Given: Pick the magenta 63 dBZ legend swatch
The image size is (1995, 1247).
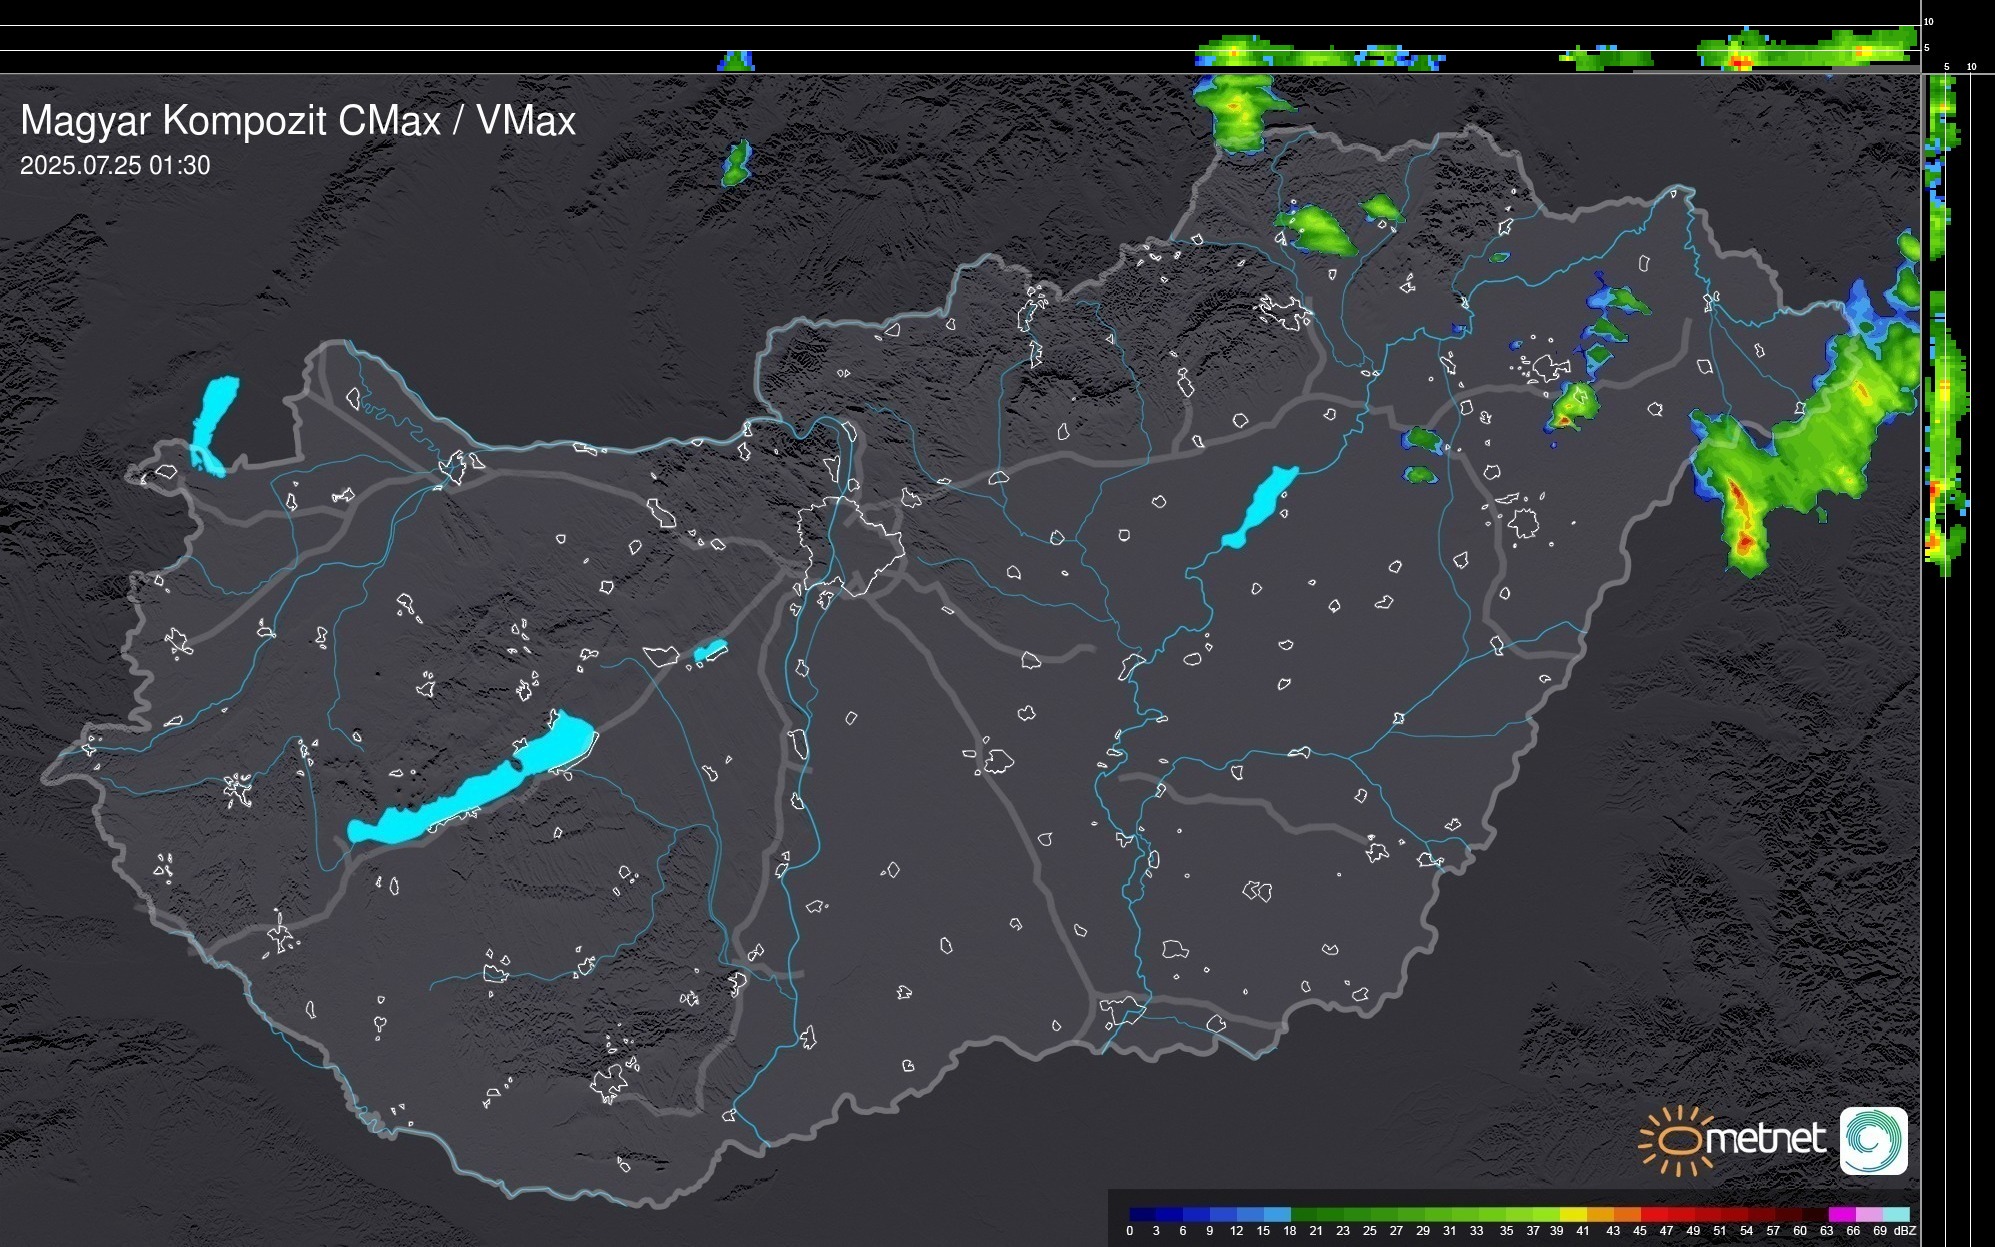Looking at the screenshot, I should (x=1841, y=1214).
